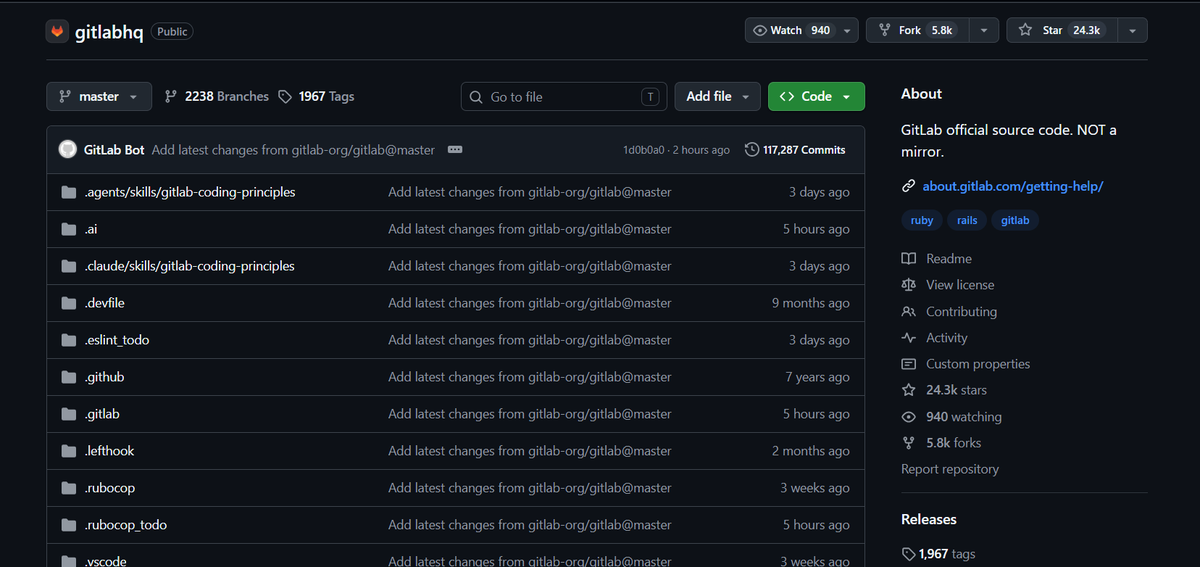This screenshot has height=567, width=1200.
Task: Click the Custom properties note icon
Action: [x=908, y=364]
